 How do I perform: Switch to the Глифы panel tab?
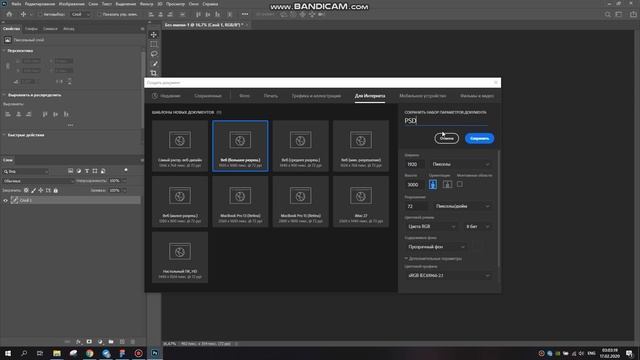[31, 29]
